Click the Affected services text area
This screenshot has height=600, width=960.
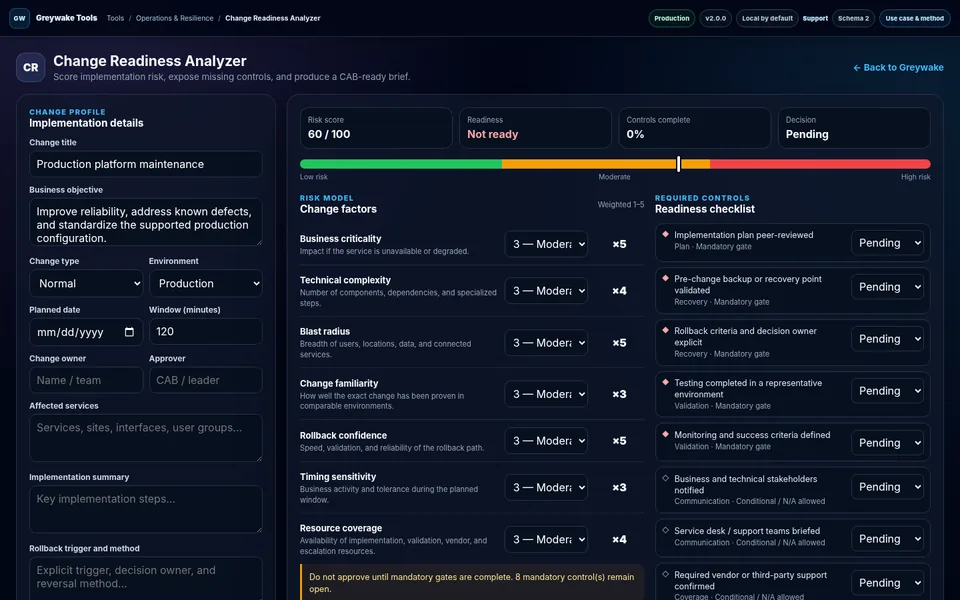click(x=146, y=438)
